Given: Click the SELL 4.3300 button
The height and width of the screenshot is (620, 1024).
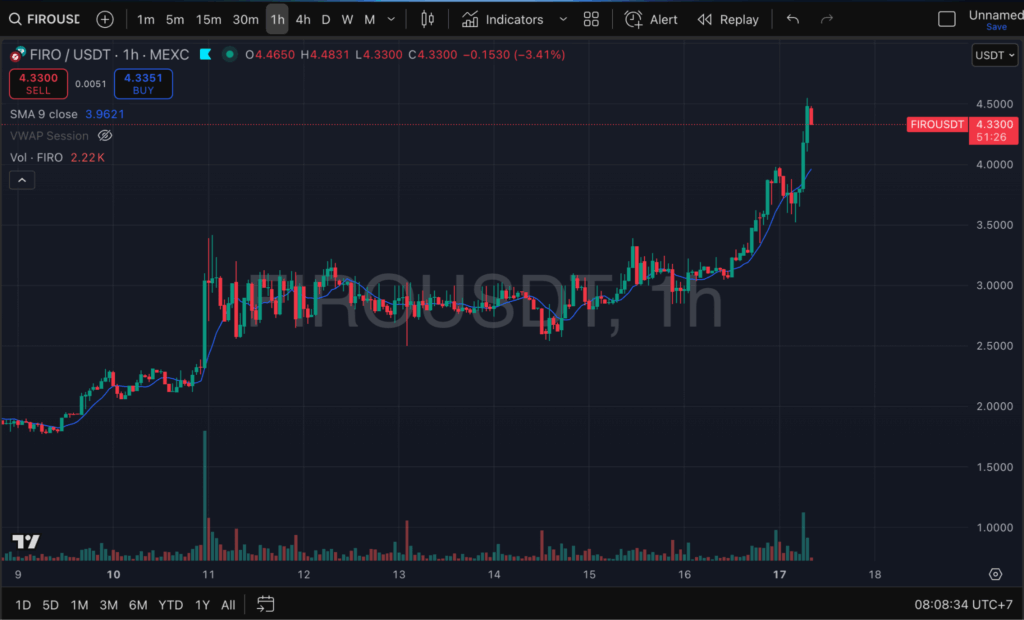Looking at the screenshot, I should [x=38, y=84].
